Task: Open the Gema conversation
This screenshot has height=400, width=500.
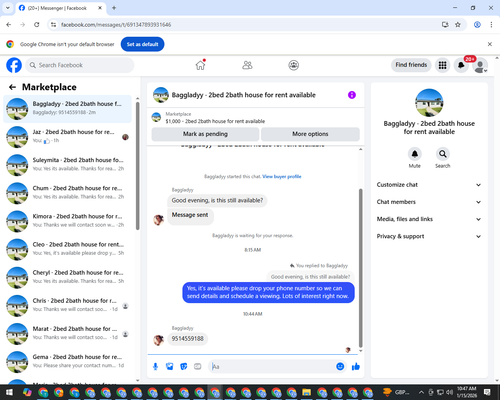Action: pos(67,362)
